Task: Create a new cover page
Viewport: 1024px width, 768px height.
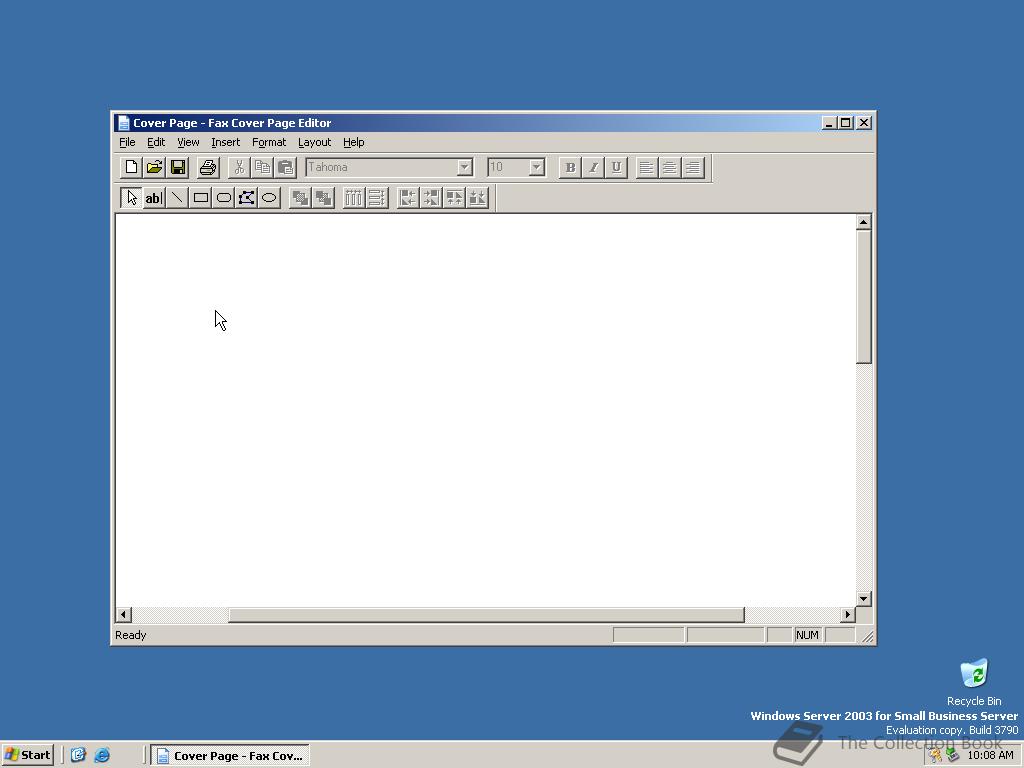Action: click(131, 167)
